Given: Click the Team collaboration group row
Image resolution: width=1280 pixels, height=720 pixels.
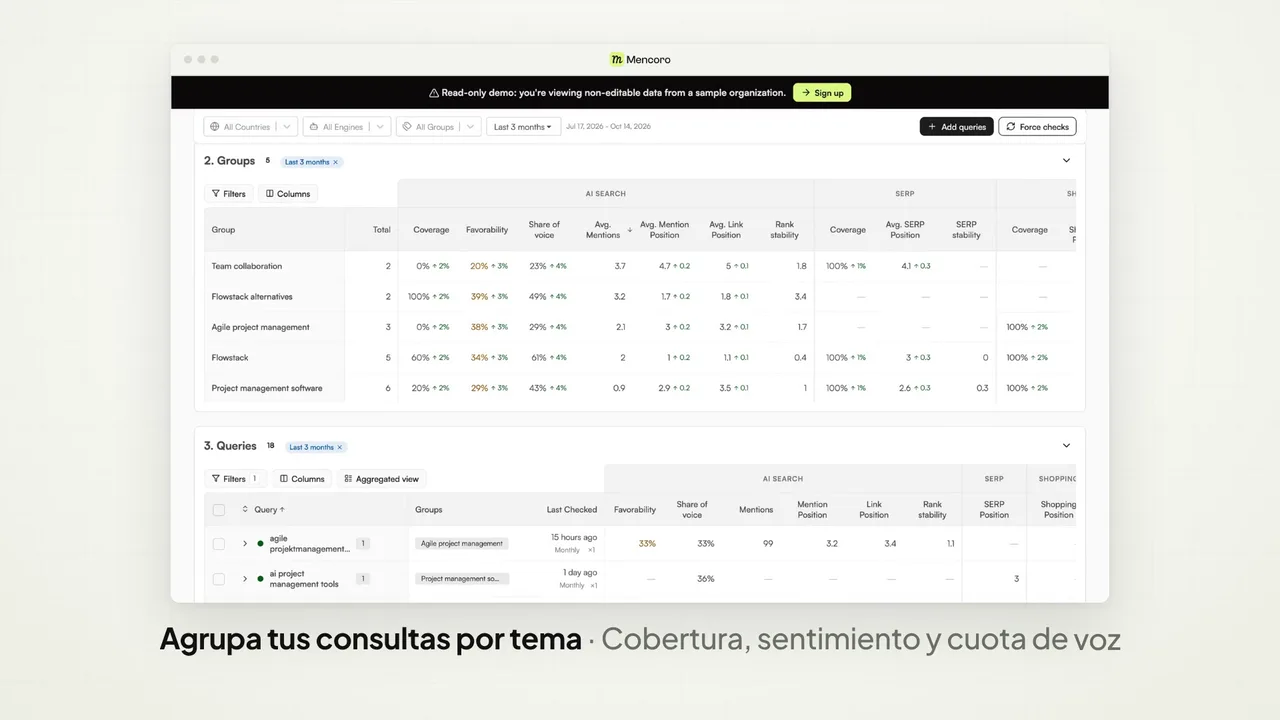Looking at the screenshot, I should tap(640, 266).
